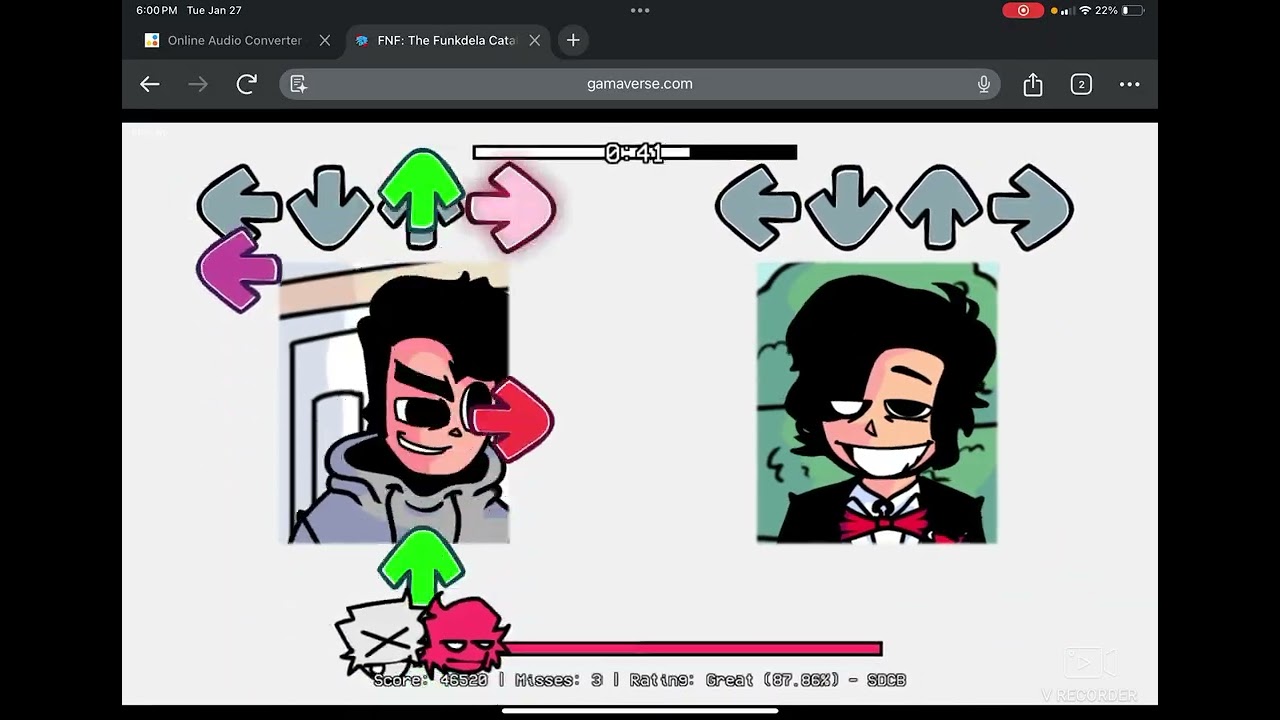
Task: Open the browser three-dot more menu
Action: pyautogui.click(x=1130, y=84)
